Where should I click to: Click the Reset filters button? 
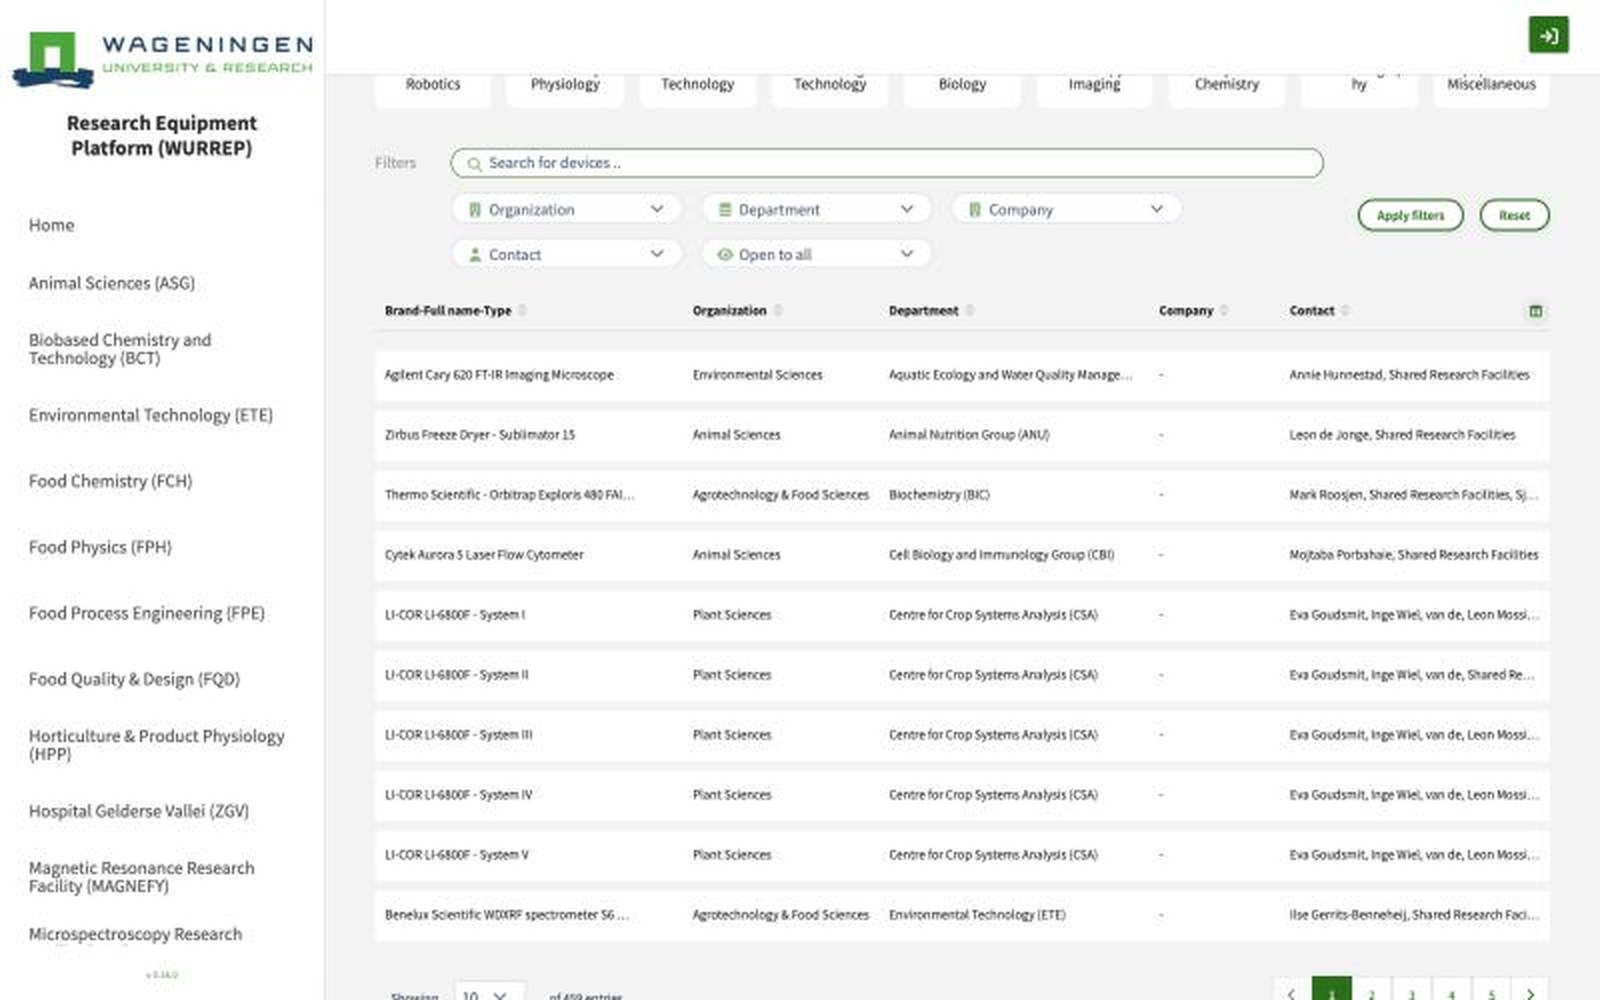tap(1514, 215)
